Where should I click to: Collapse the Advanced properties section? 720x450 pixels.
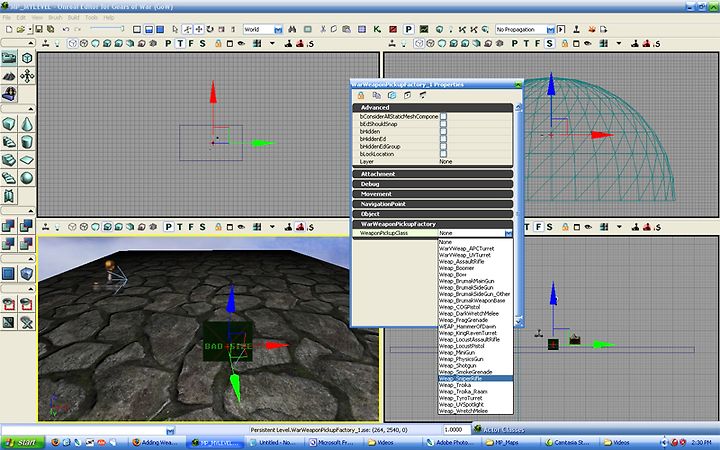pyautogui.click(x=433, y=107)
